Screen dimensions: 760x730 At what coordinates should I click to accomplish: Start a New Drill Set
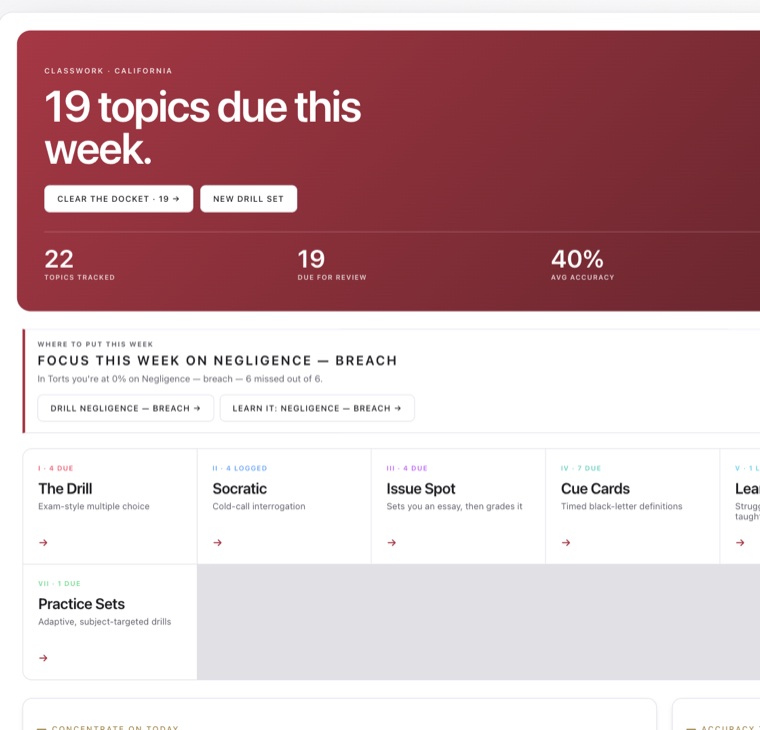pyautogui.click(x=248, y=199)
